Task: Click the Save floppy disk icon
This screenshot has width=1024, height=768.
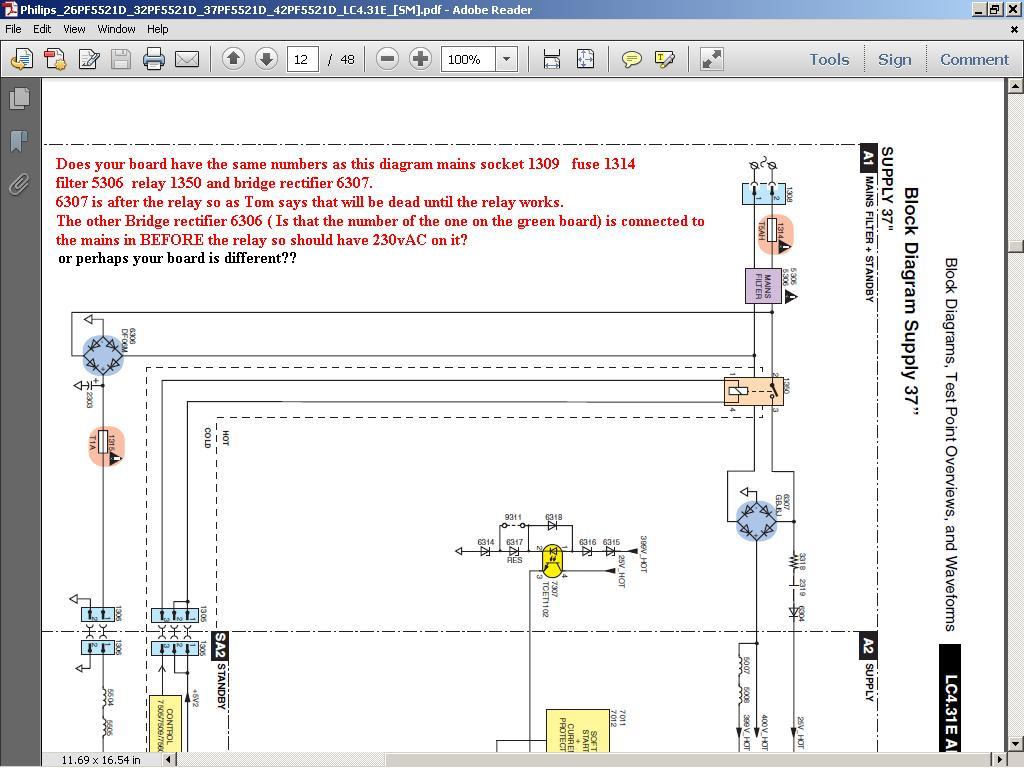Action: click(121, 59)
